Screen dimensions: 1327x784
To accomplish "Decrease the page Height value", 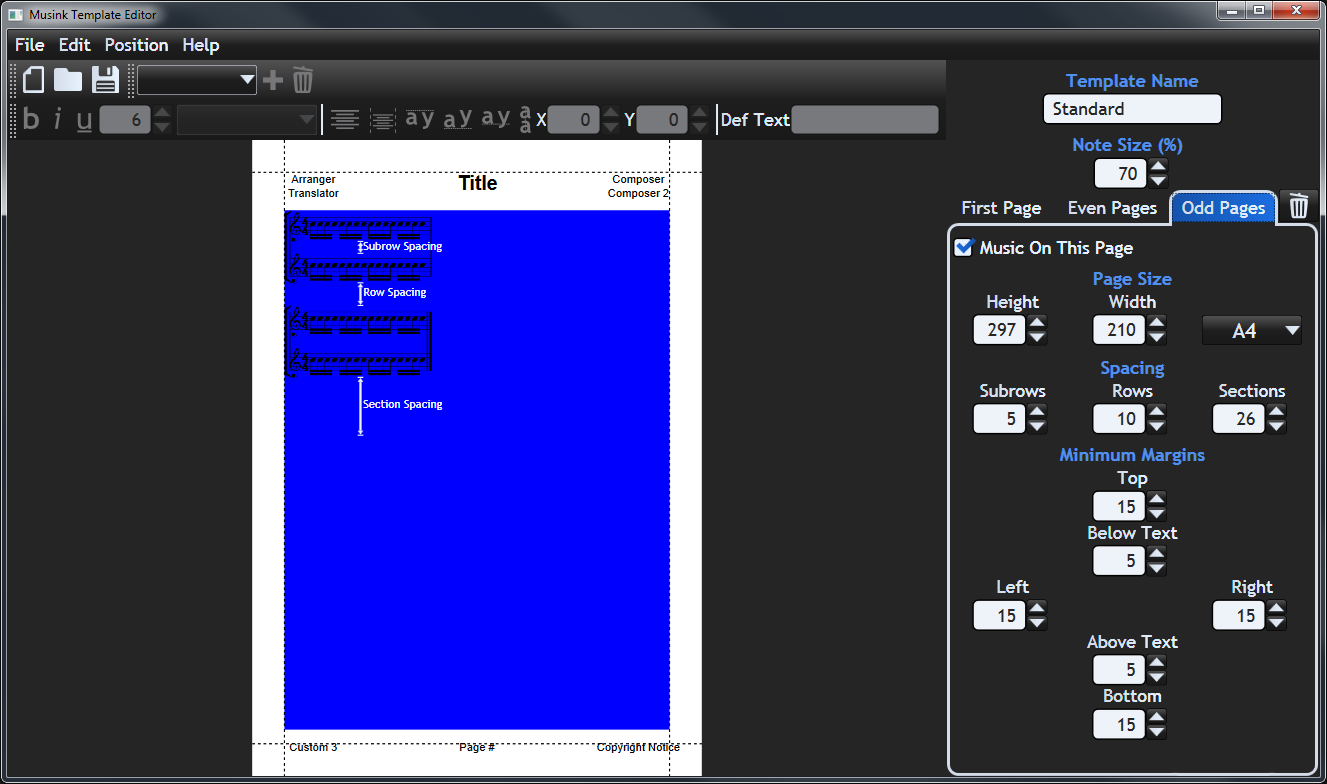I will click(1038, 337).
